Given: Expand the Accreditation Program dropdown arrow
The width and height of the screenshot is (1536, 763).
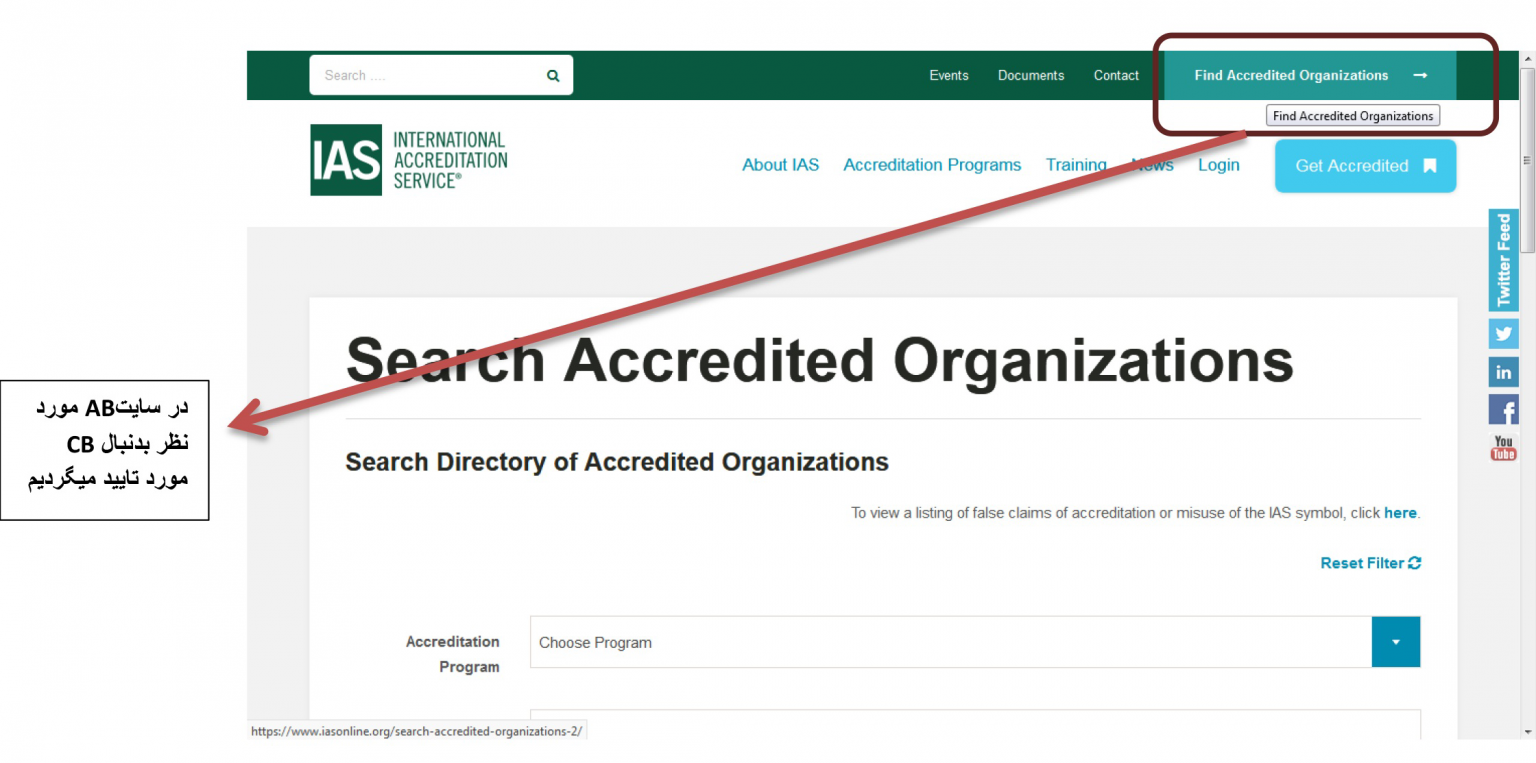Looking at the screenshot, I should click(1395, 642).
